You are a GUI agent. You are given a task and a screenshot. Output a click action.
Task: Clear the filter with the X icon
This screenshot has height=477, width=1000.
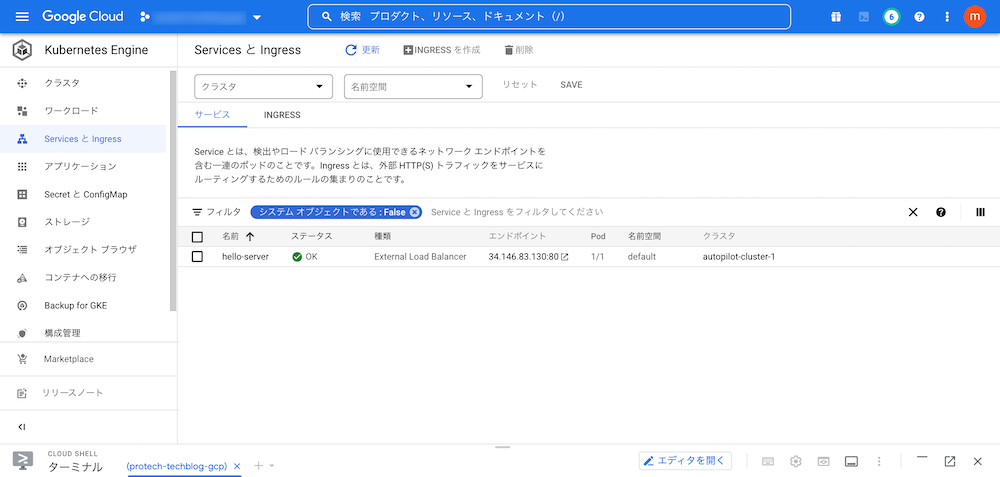click(x=913, y=212)
